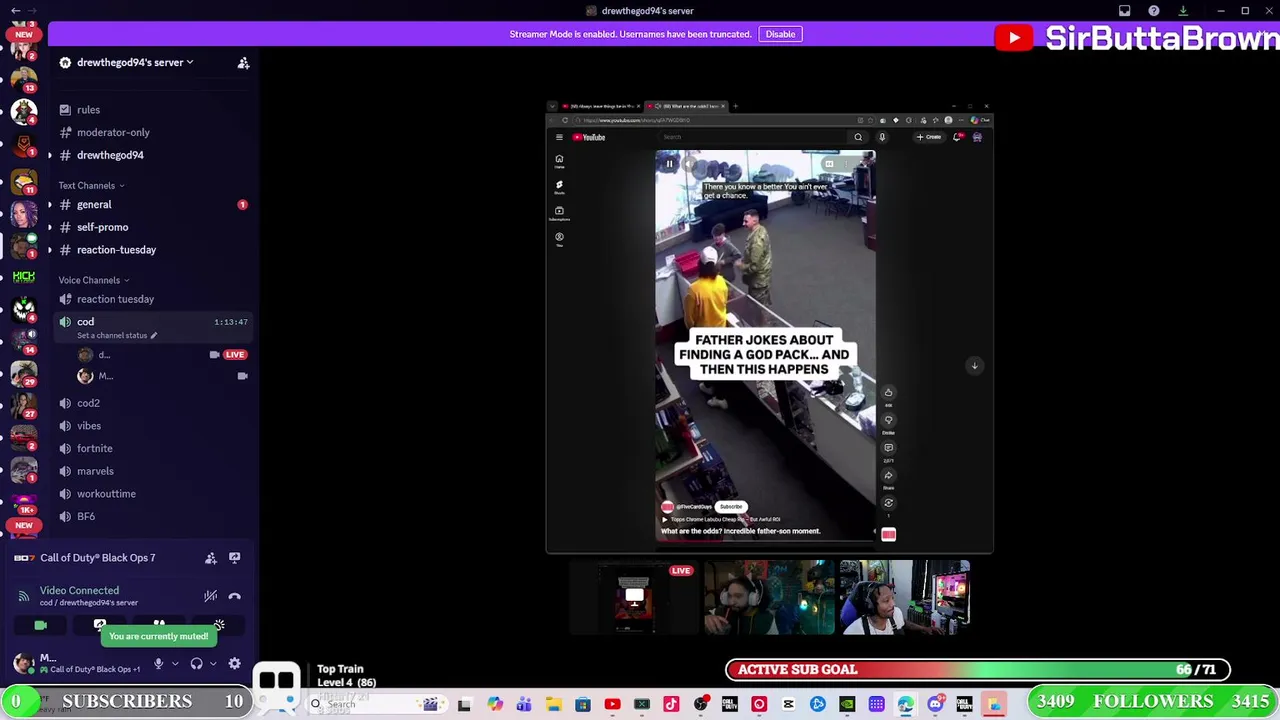Open the rules channel
This screenshot has height=720, width=1280.
88,110
